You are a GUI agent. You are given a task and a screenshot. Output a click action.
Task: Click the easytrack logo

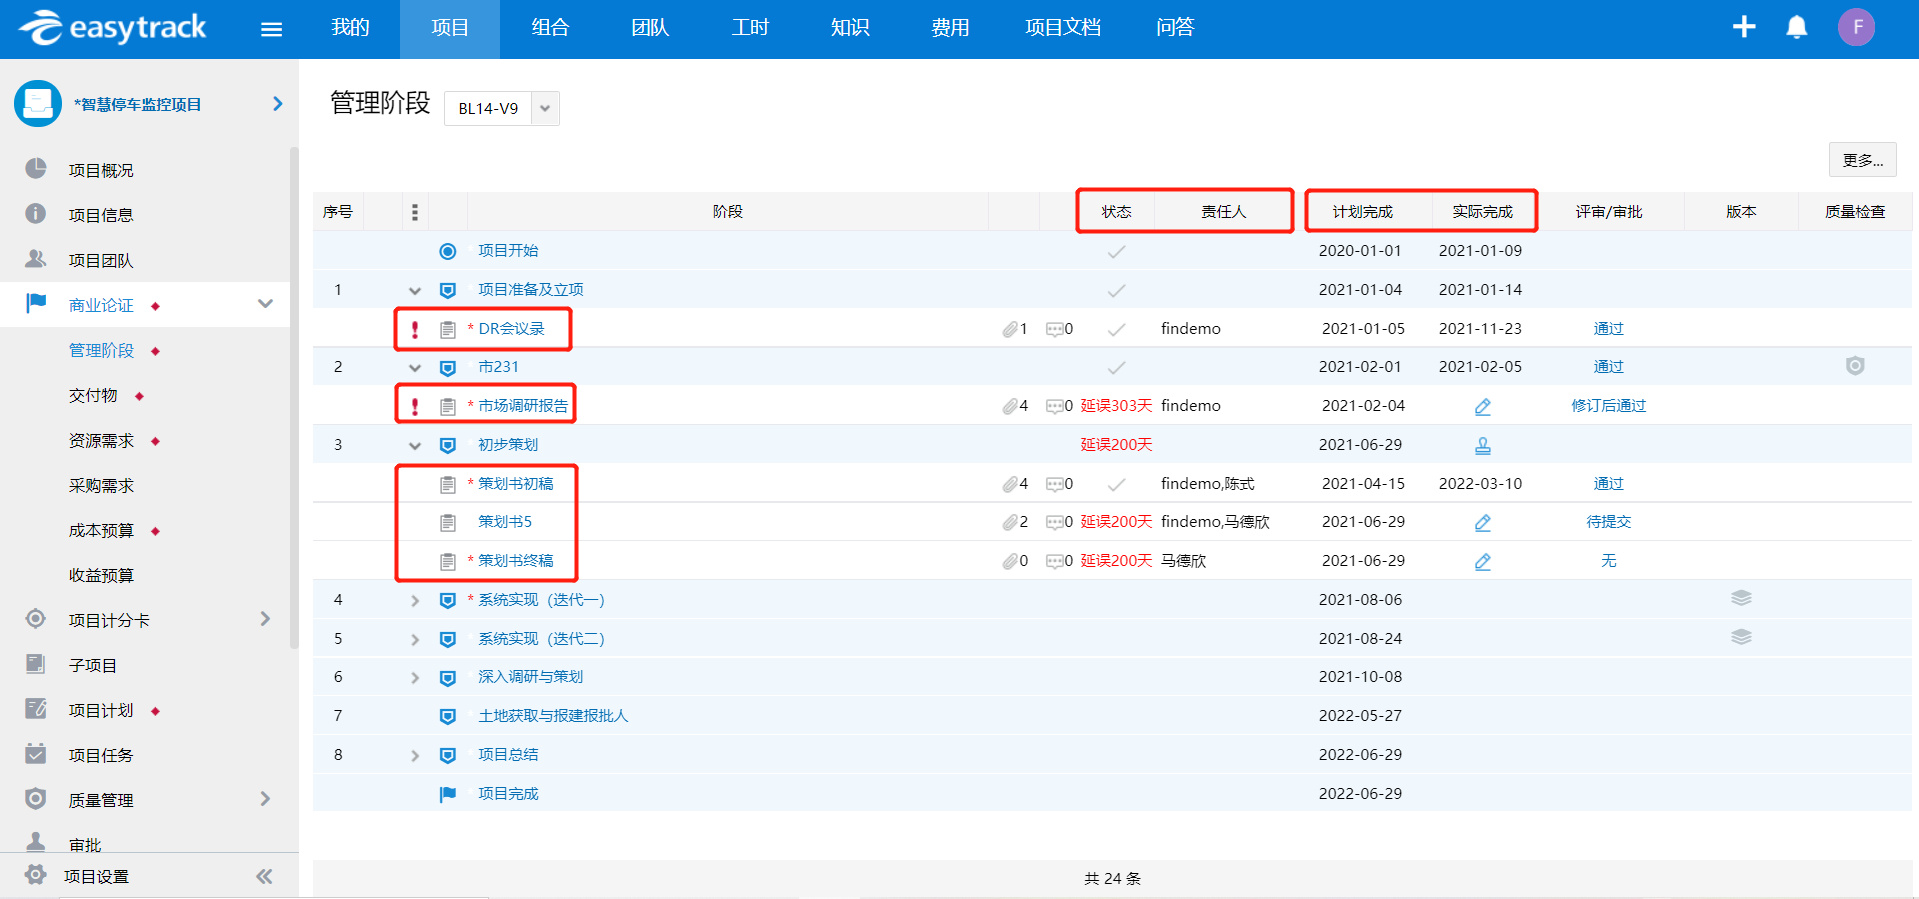[113, 28]
